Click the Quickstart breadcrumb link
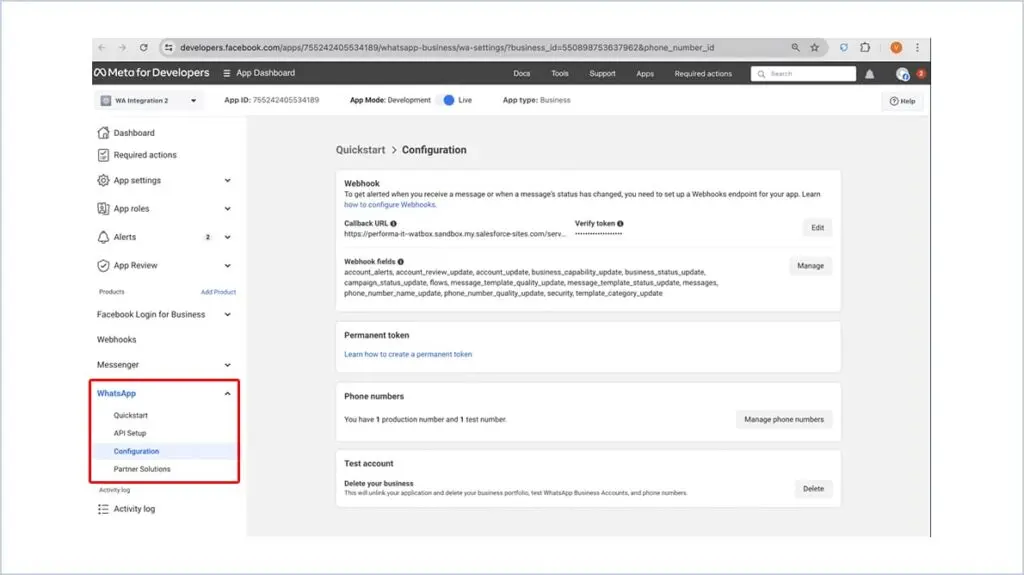This screenshot has height=575, width=1024. click(x=360, y=150)
